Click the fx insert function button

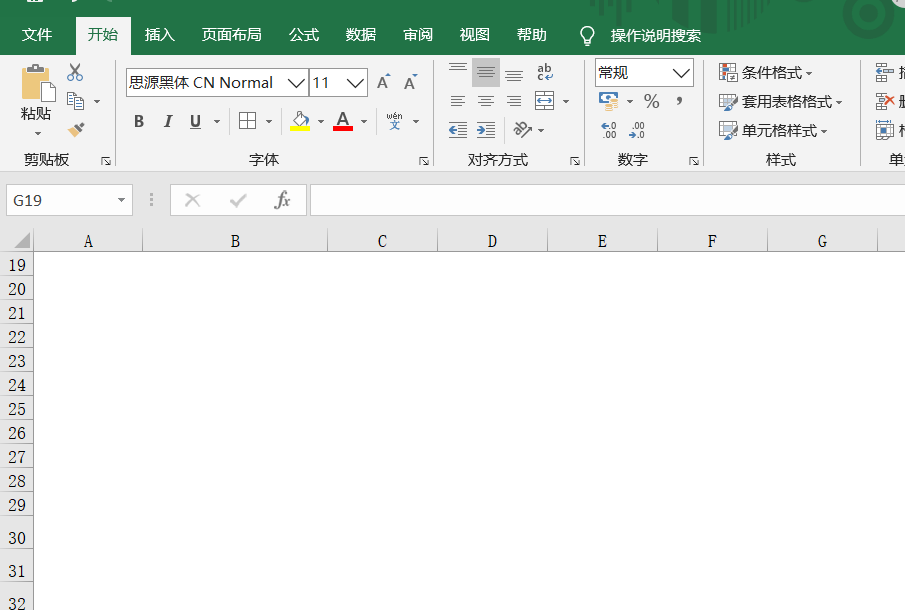tap(282, 200)
